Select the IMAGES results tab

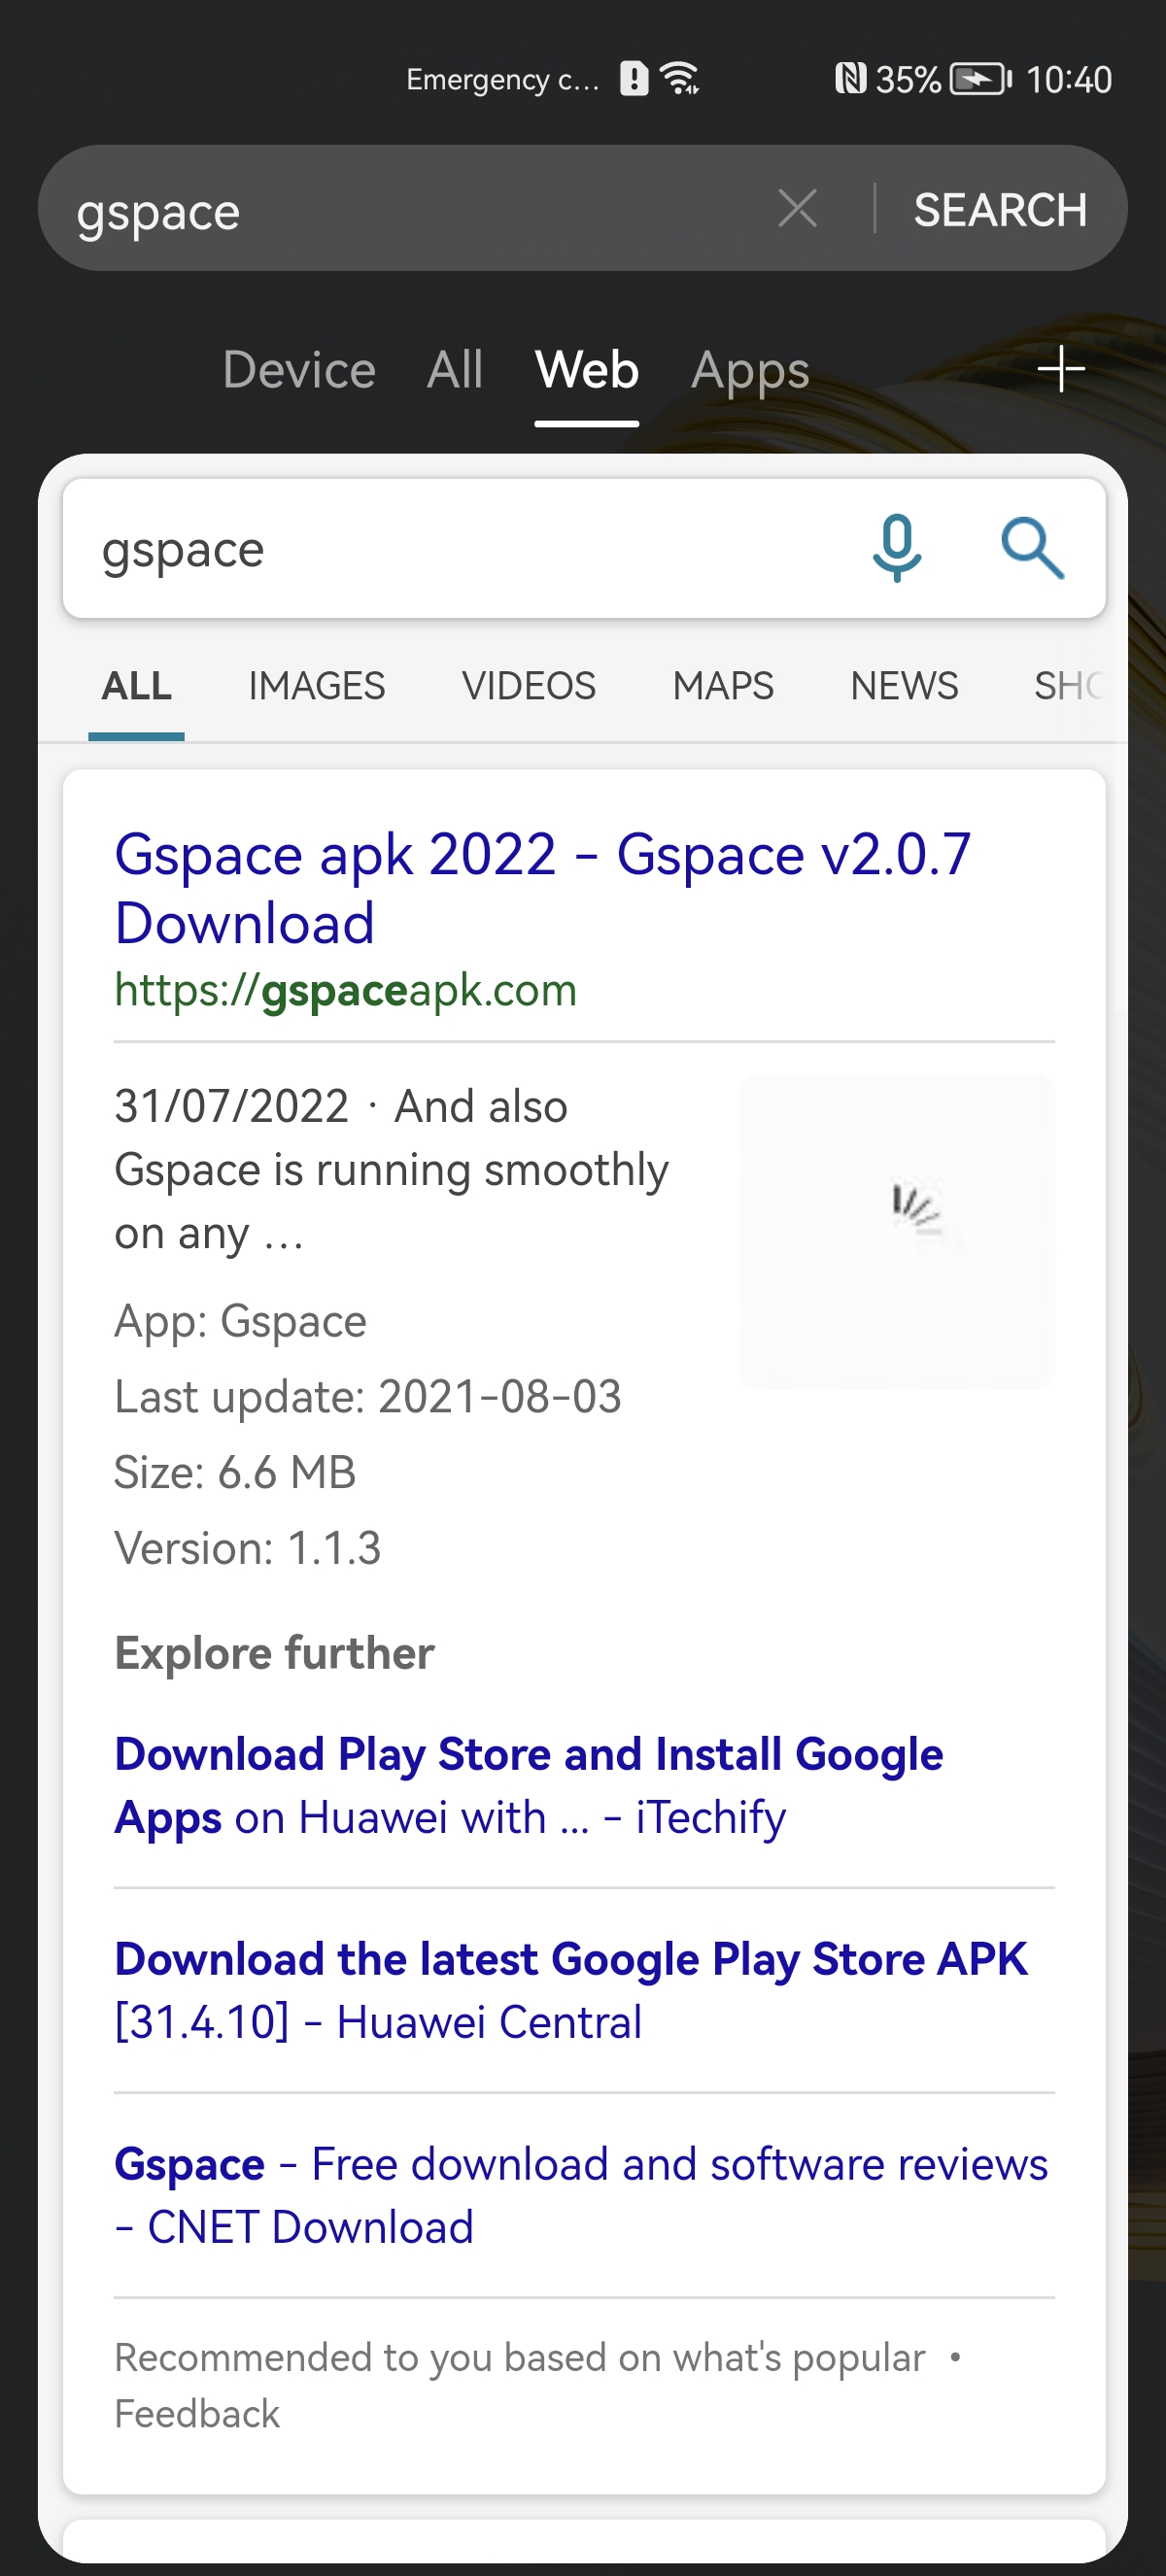316,686
